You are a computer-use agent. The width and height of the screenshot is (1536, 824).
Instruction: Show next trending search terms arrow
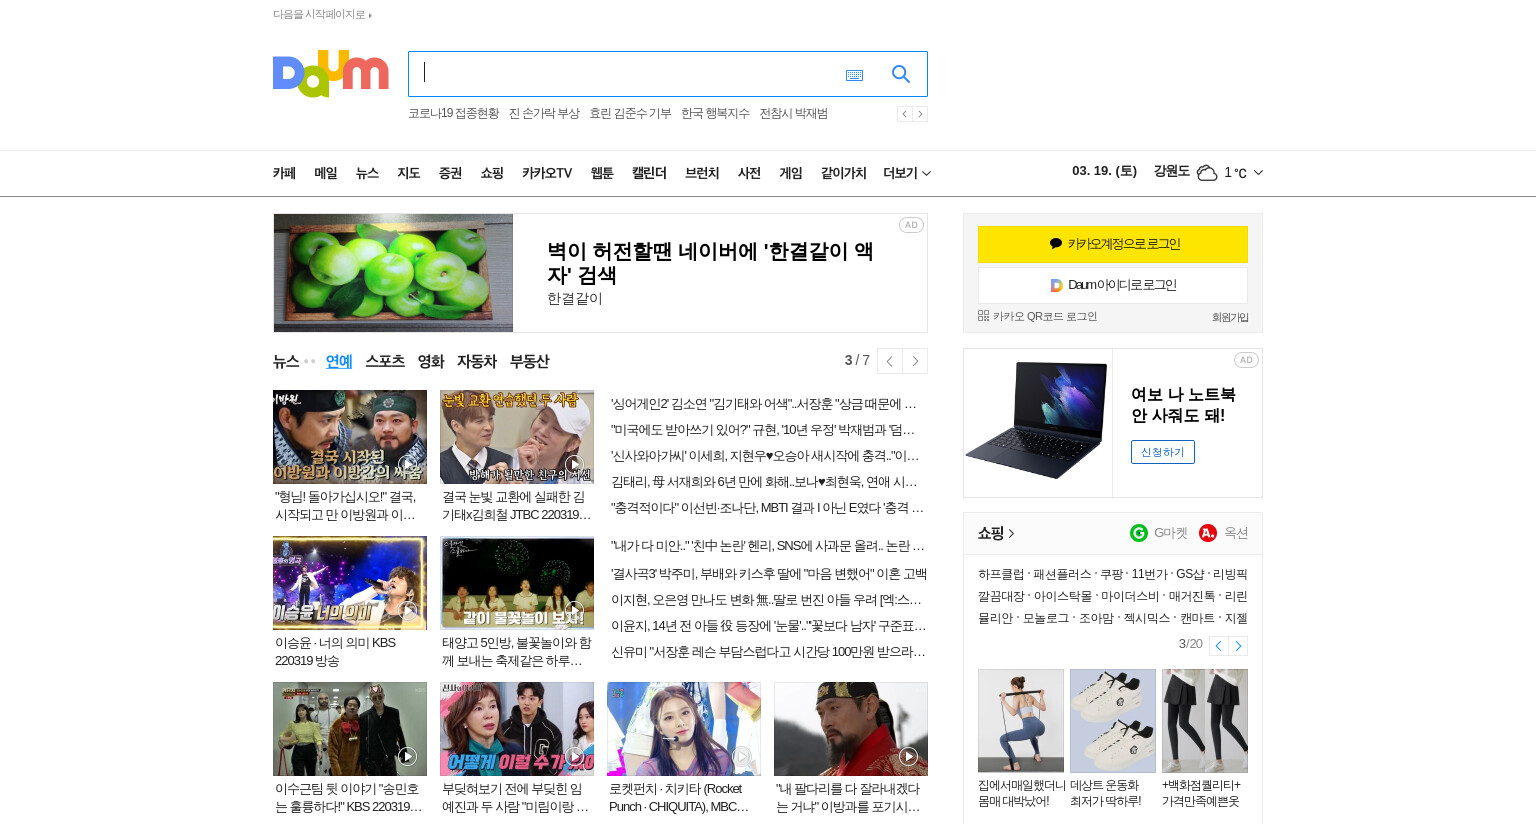tap(920, 114)
